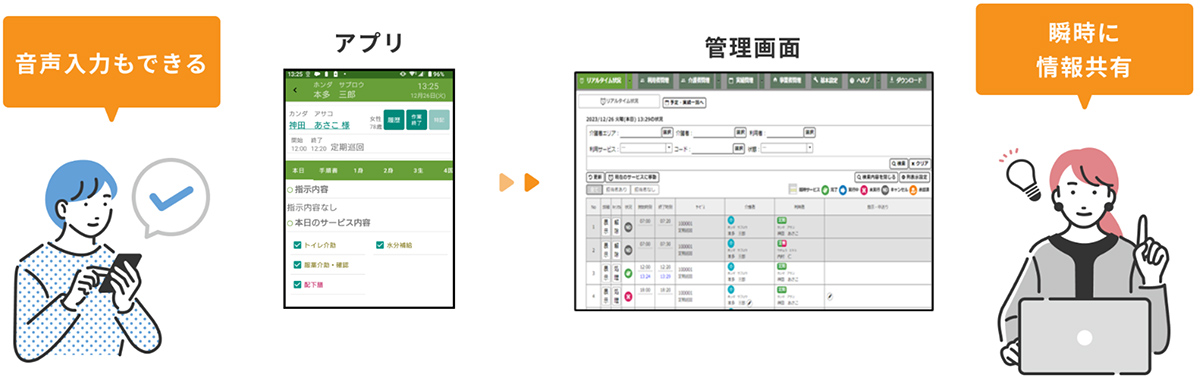Click 選択 button next to 利用者 field

pyautogui.click(x=810, y=132)
